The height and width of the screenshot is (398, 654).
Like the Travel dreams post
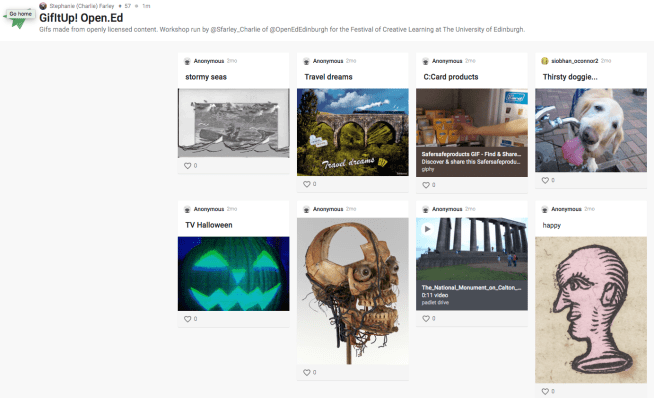[307, 184]
